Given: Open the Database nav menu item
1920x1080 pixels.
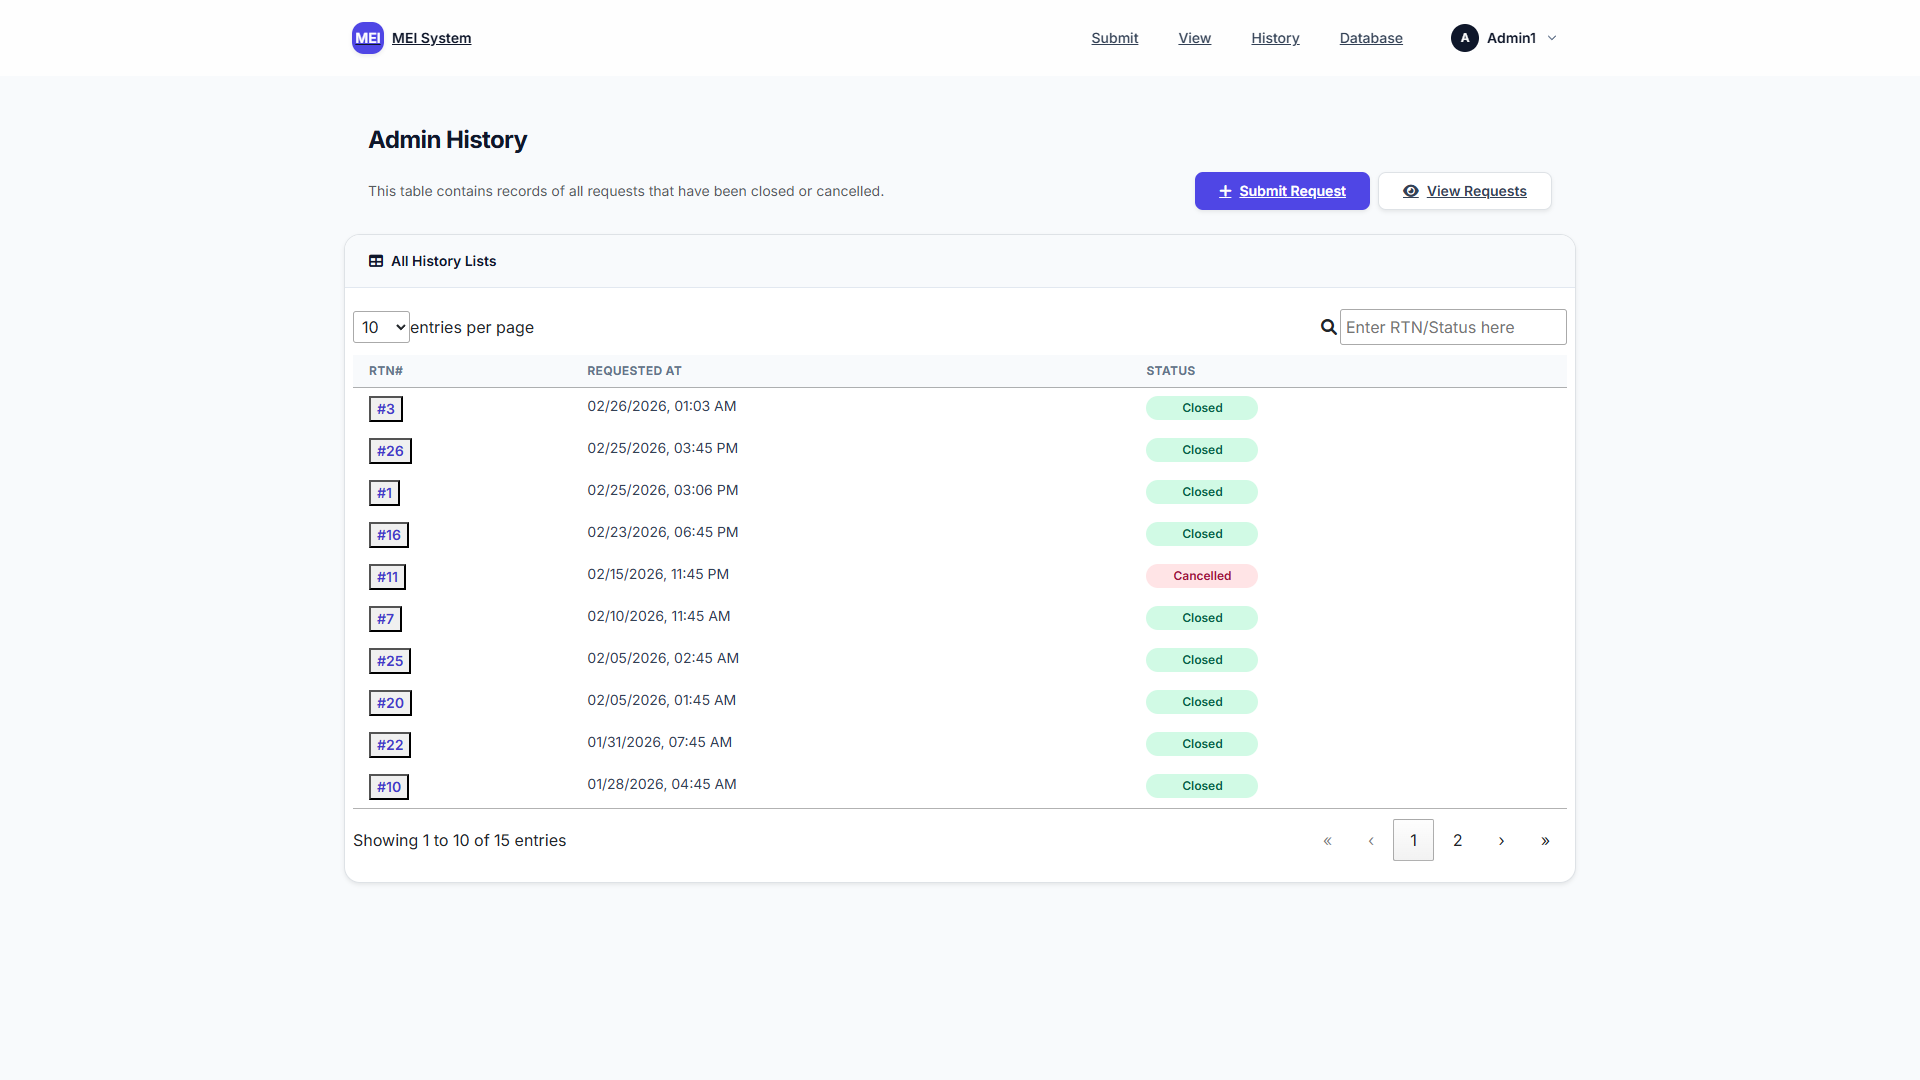Looking at the screenshot, I should (x=1371, y=38).
